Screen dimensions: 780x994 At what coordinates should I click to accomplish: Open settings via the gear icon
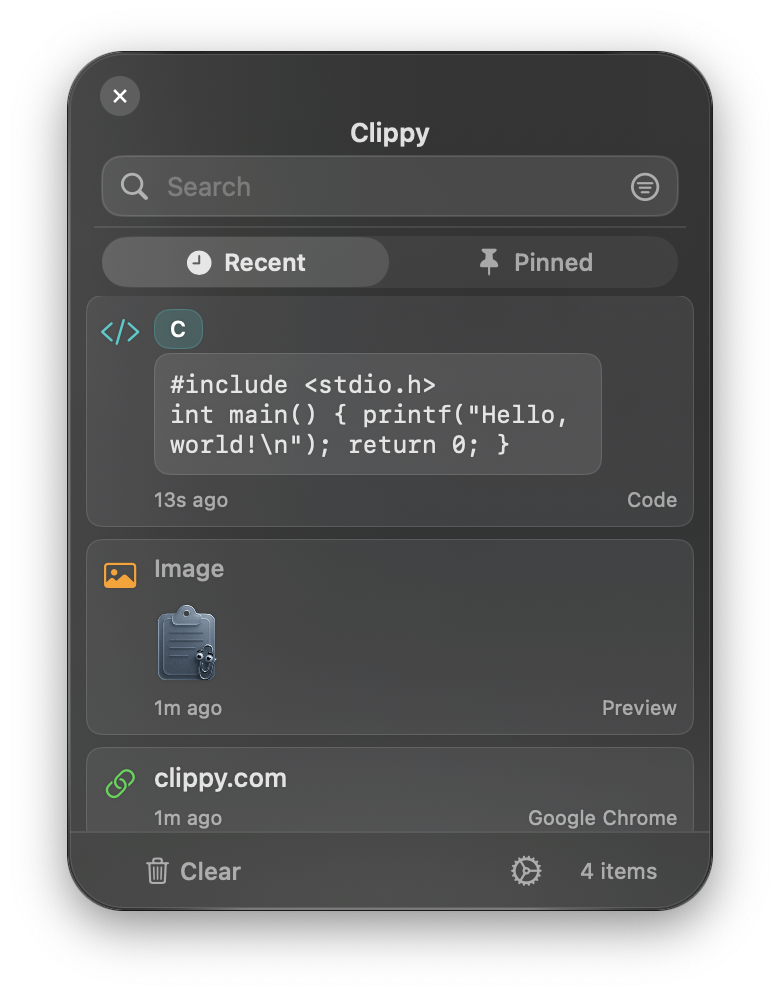[x=526, y=871]
